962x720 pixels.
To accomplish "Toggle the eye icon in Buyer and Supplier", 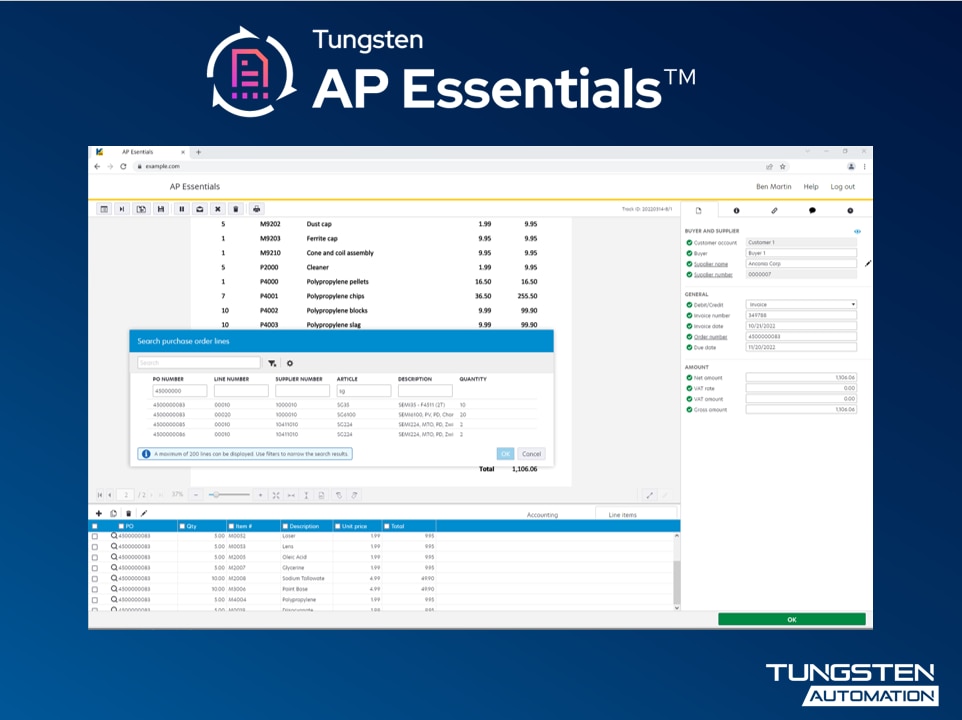I will pyautogui.click(x=857, y=231).
